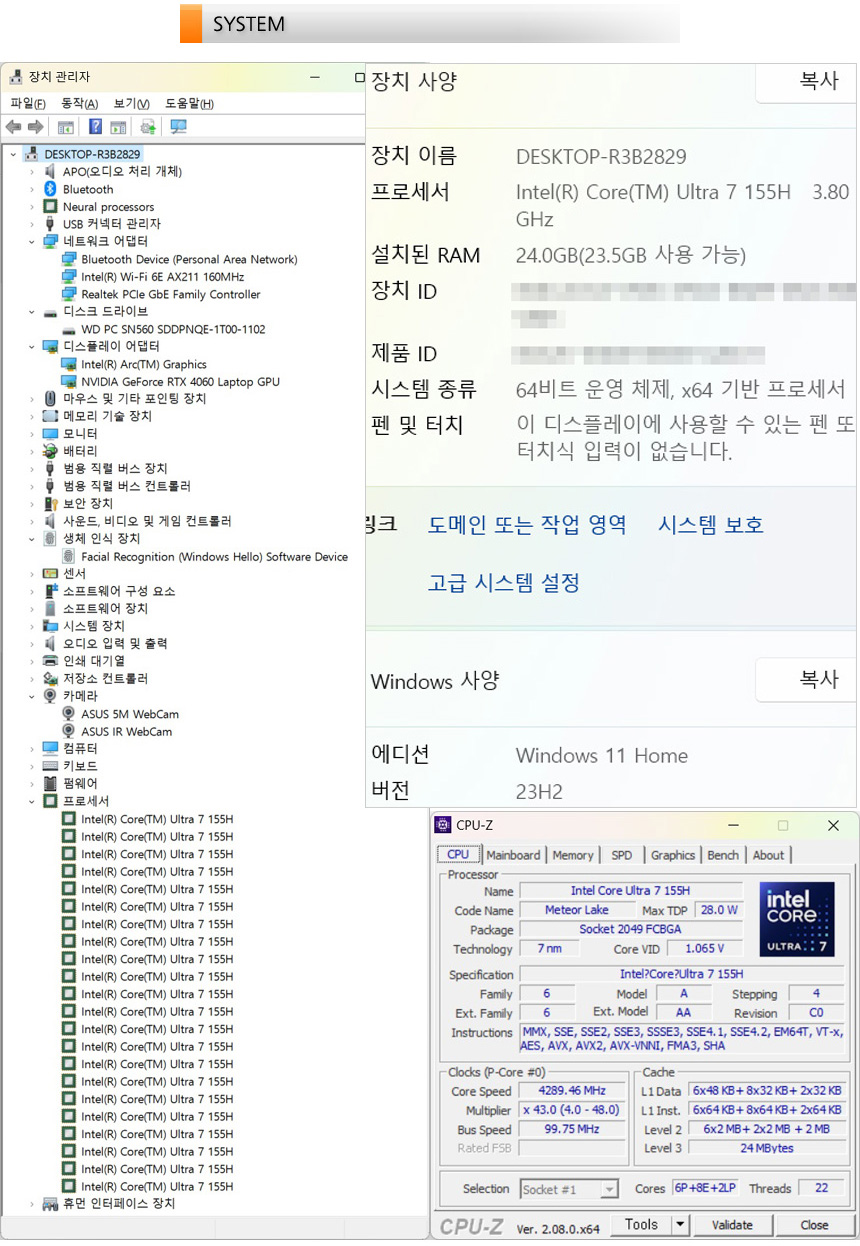The width and height of the screenshot is (860, 1246).
Task: Open the Tools dropdown arrow in CPU-Z
Action: [680, 1224]
